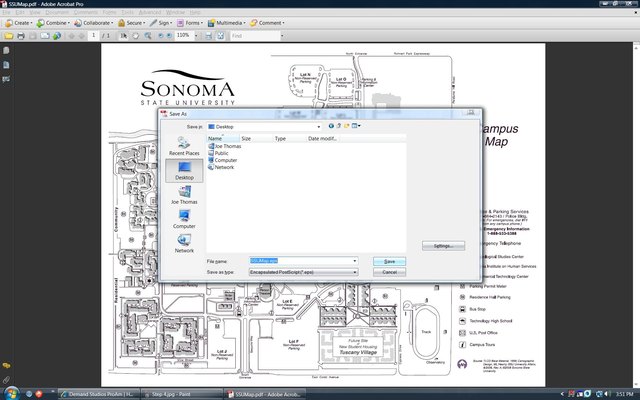This screenshot has height=400, width=640.
Task: Click the next page arrow icon
Action: (82, 36)
